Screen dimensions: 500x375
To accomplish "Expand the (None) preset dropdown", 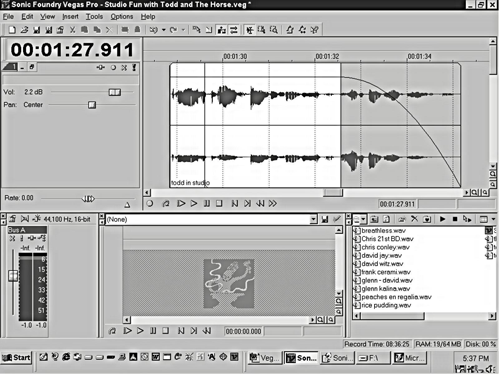I will (313, 219).
